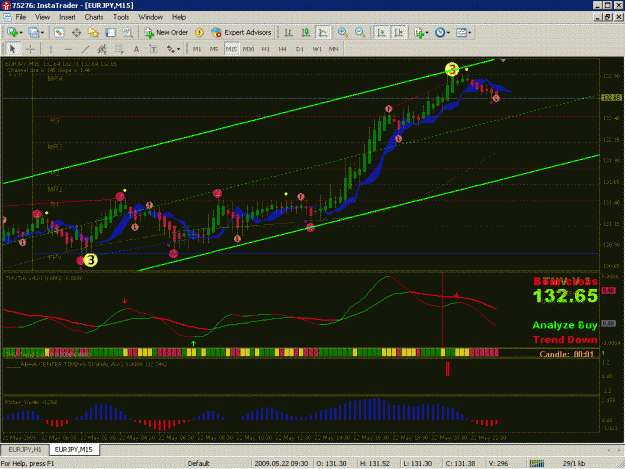Image resolution: width=625 pixels, height=469 pixels.
Task: Switch timeframe to H4
Action: pos(283,49)
